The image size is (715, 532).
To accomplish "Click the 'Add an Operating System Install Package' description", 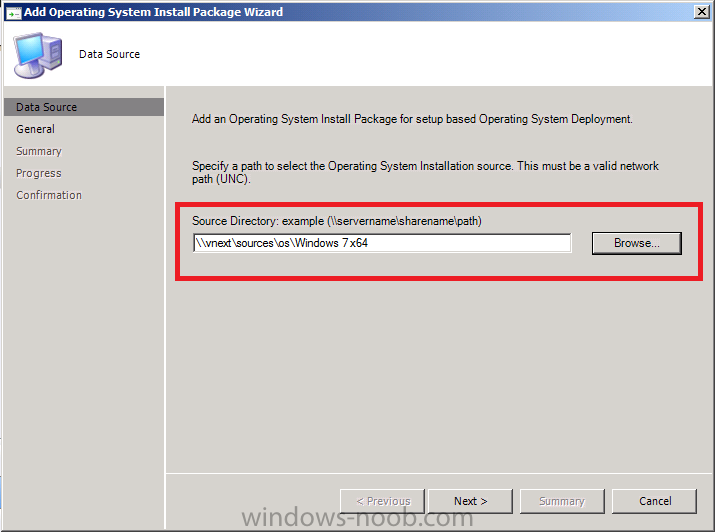I will coord(412,119).
